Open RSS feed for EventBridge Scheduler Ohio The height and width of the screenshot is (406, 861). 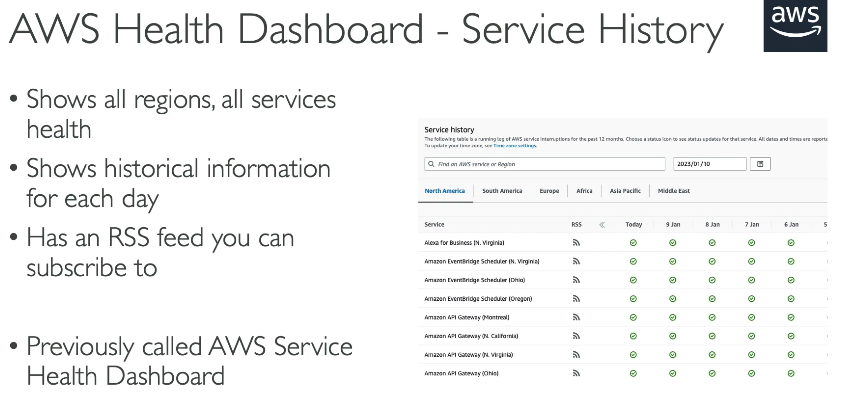point(576,280)
